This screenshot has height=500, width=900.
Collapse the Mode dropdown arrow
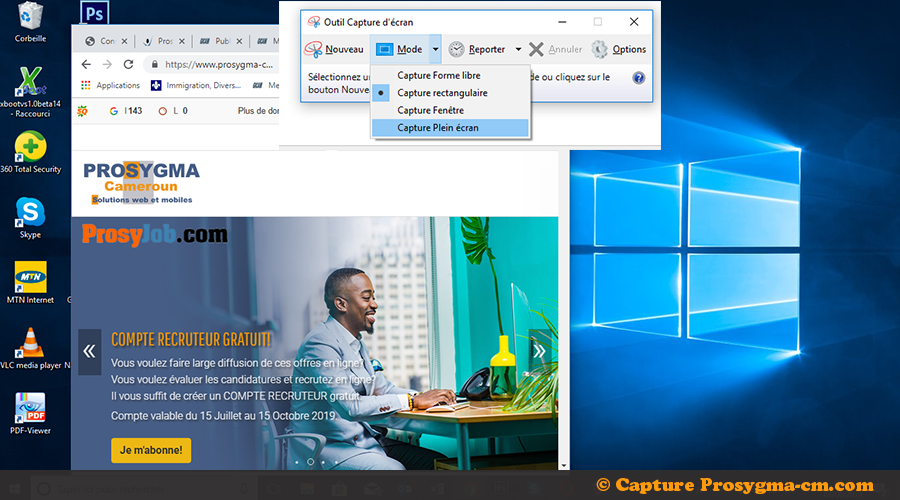click(436, 49)
